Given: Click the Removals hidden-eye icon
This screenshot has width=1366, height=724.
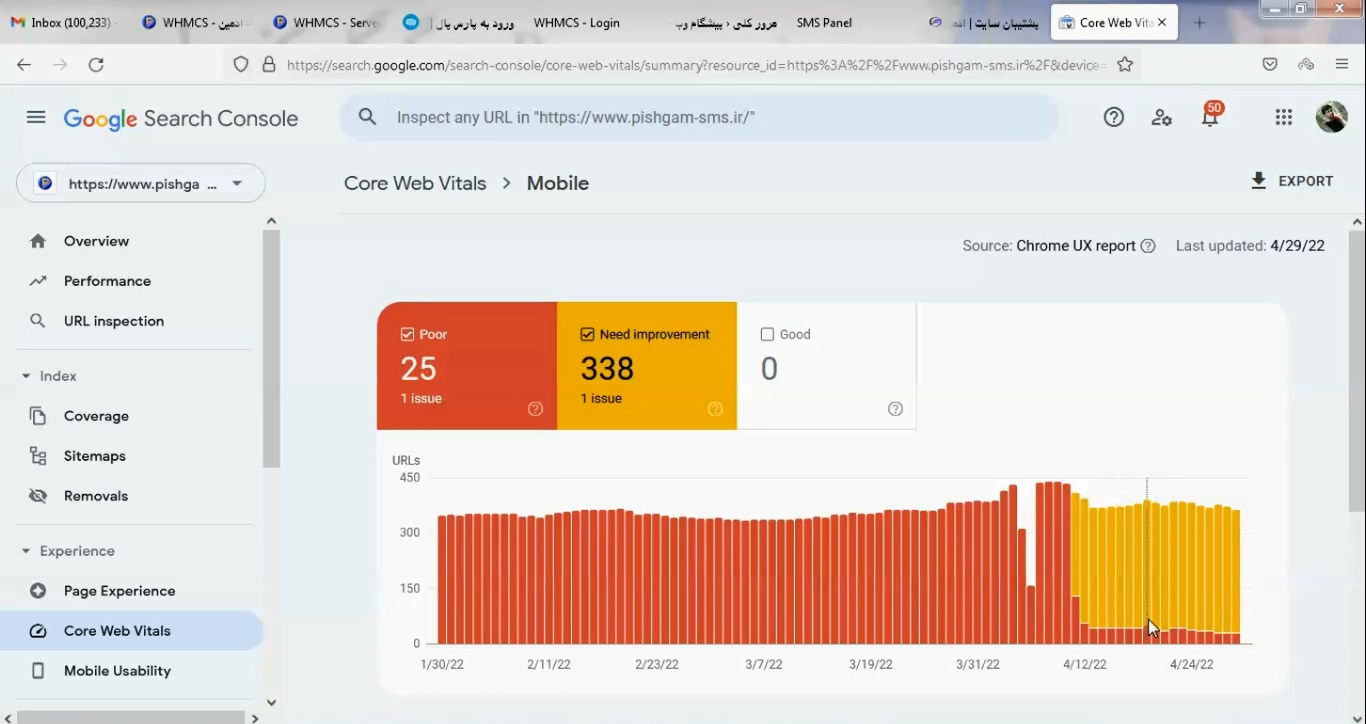Looking at the screenshot, I should click(x=38, y=496).
